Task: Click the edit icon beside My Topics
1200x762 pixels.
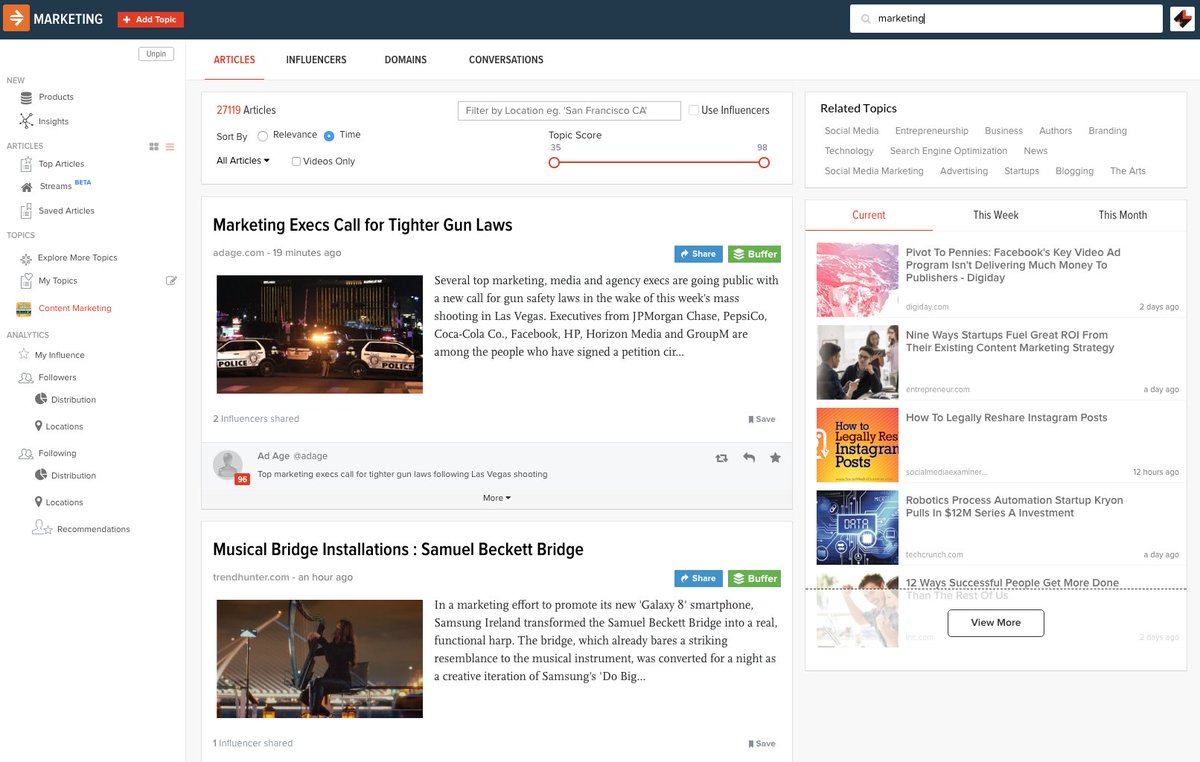Action: (x=171, y=281)
